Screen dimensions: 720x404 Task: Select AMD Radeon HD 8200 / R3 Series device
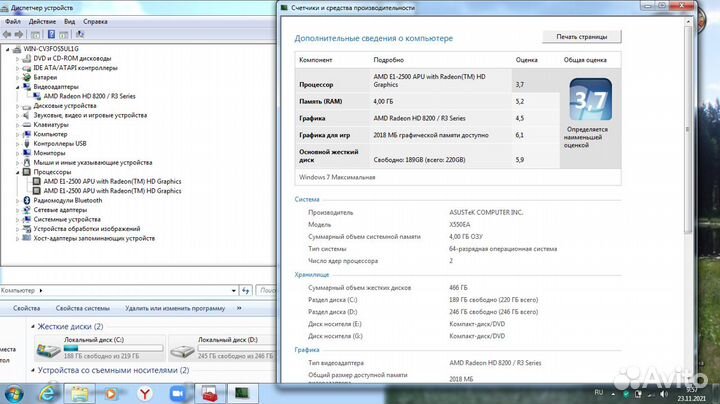point(89,96)
